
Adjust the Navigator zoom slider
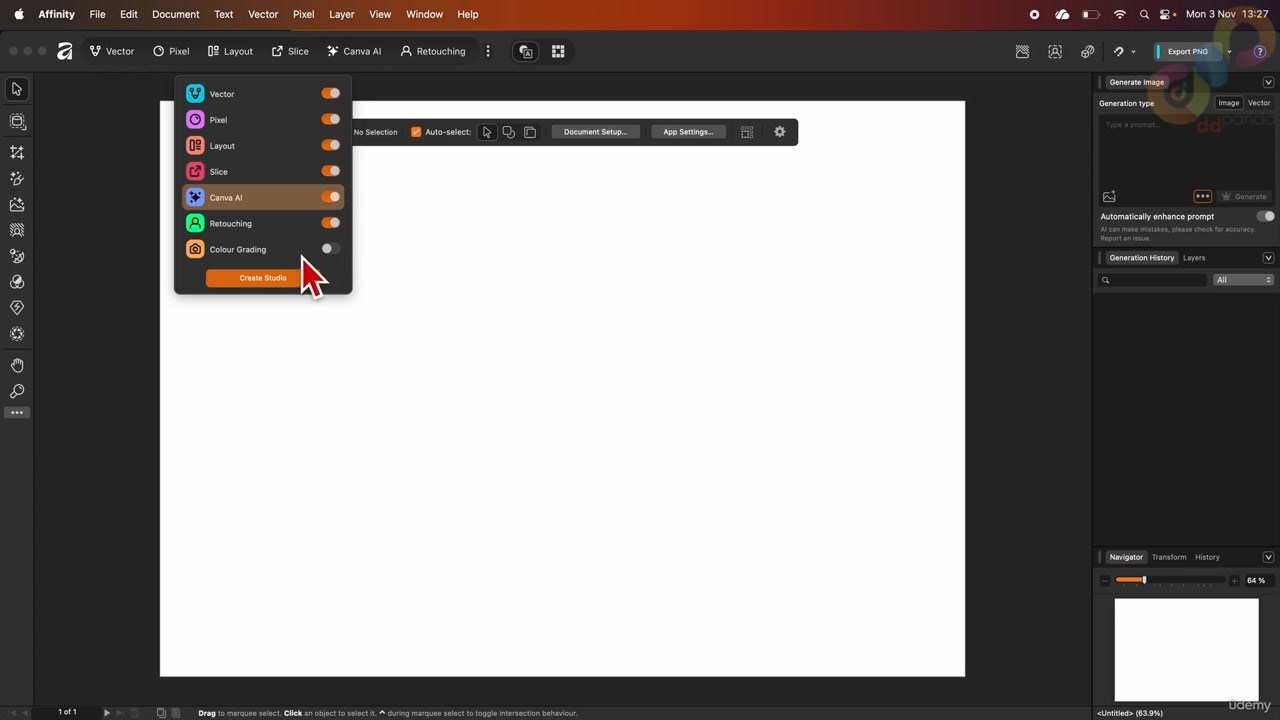[1169, 580]
